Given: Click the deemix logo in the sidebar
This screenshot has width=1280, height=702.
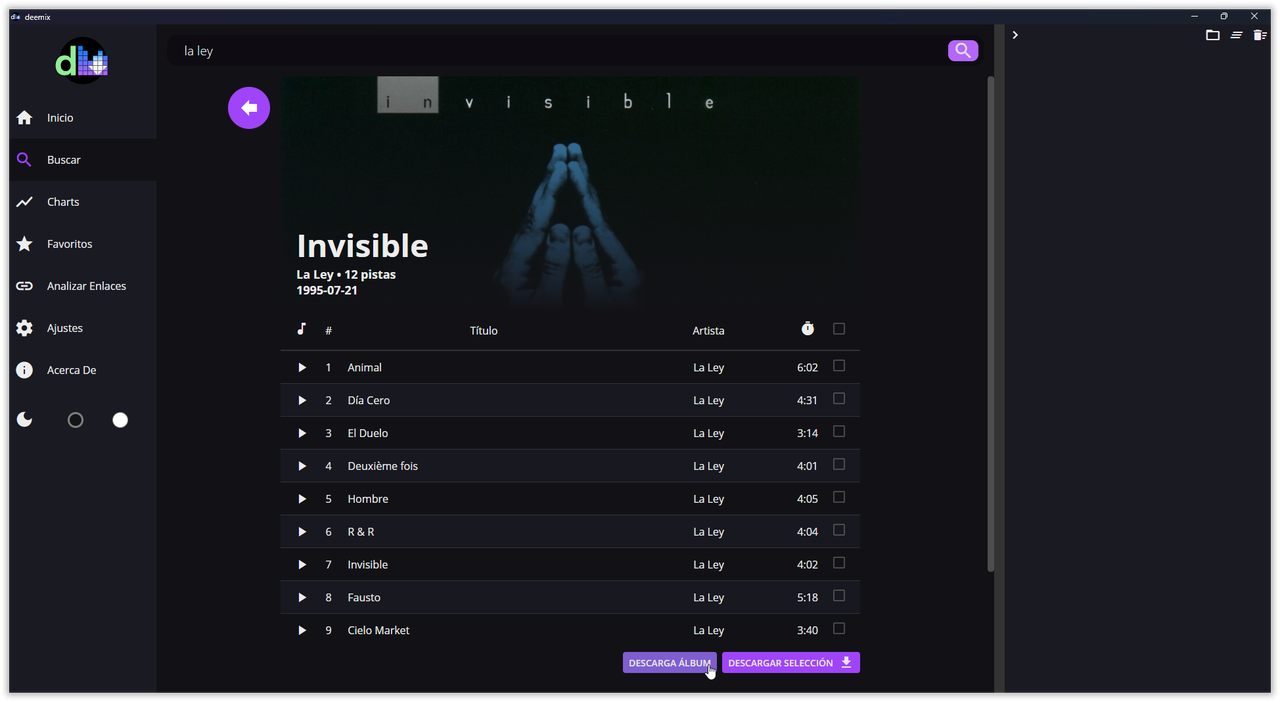Looking at the screenshot, I should (82, 62).
